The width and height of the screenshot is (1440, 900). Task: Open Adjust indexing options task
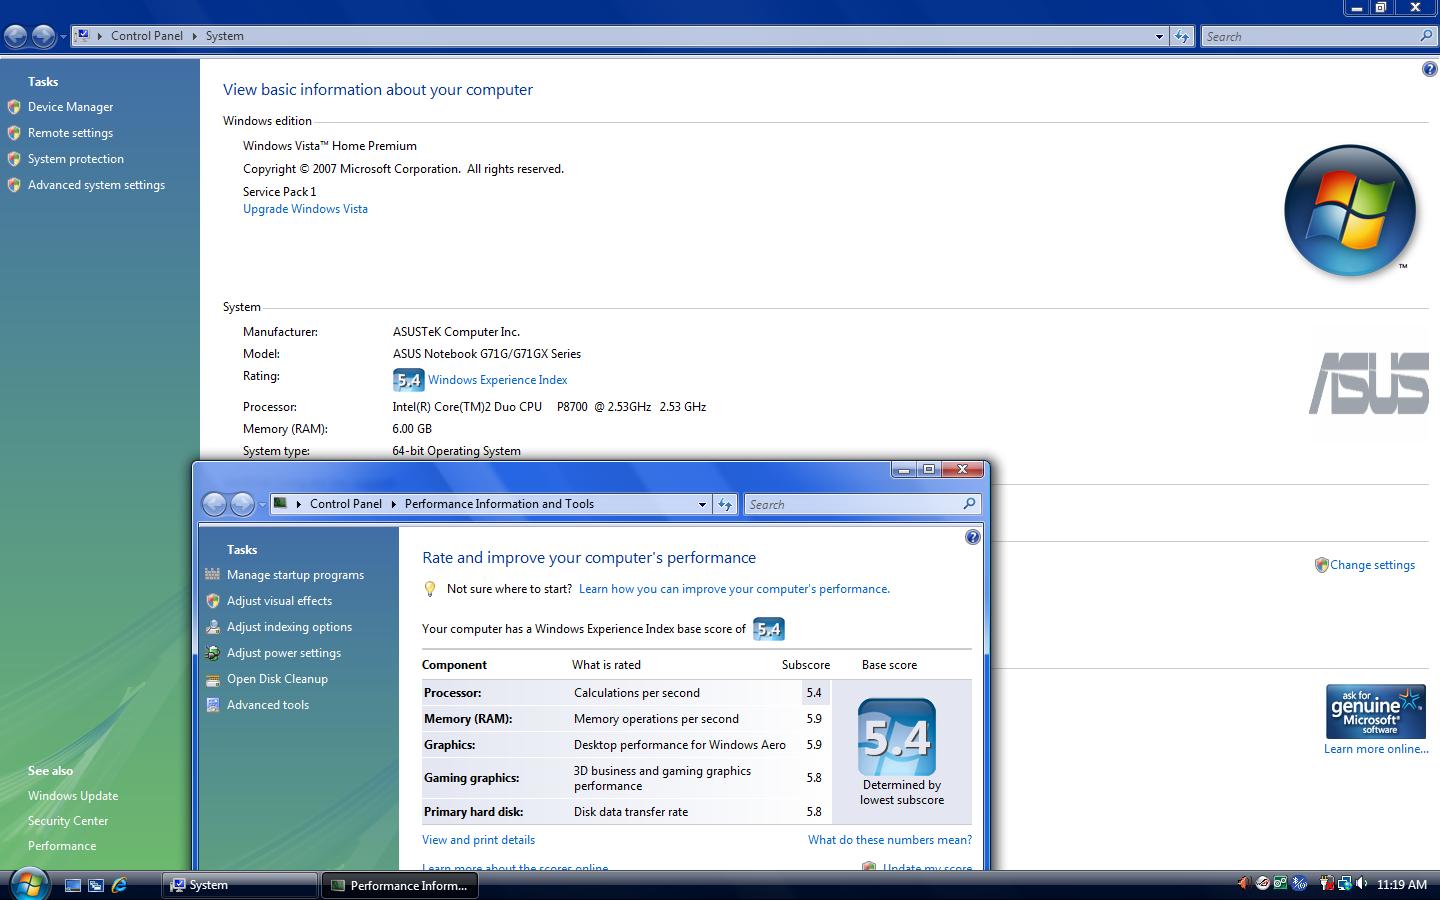tap(289, 627)
